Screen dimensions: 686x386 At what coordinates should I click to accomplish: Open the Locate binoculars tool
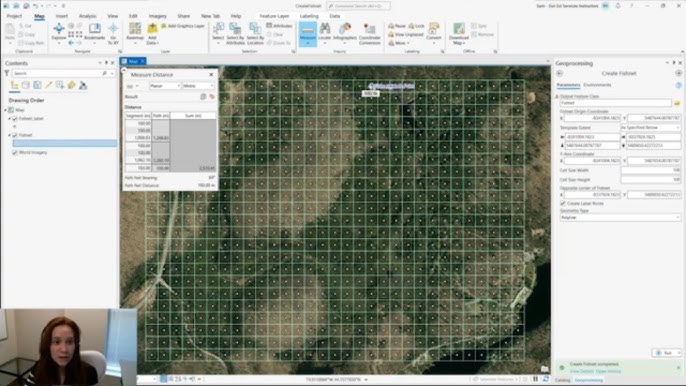[325, 32]
